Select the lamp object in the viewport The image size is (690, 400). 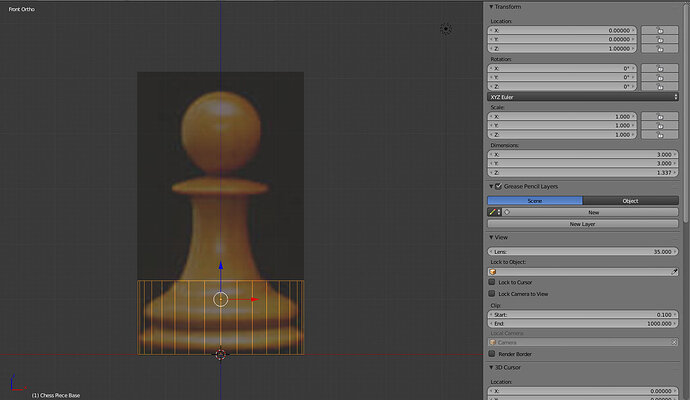tap(446, 29)
